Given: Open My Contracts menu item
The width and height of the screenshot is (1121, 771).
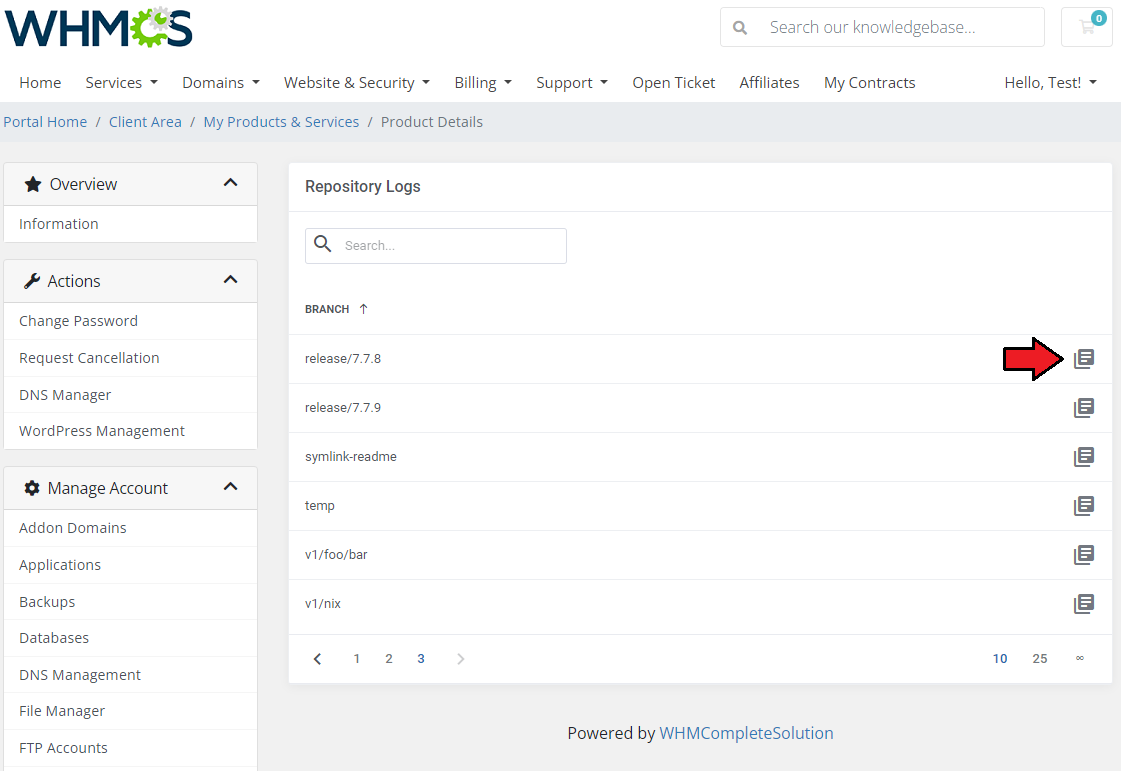Looking at the screenshot, I should click(x=869, y=82).
